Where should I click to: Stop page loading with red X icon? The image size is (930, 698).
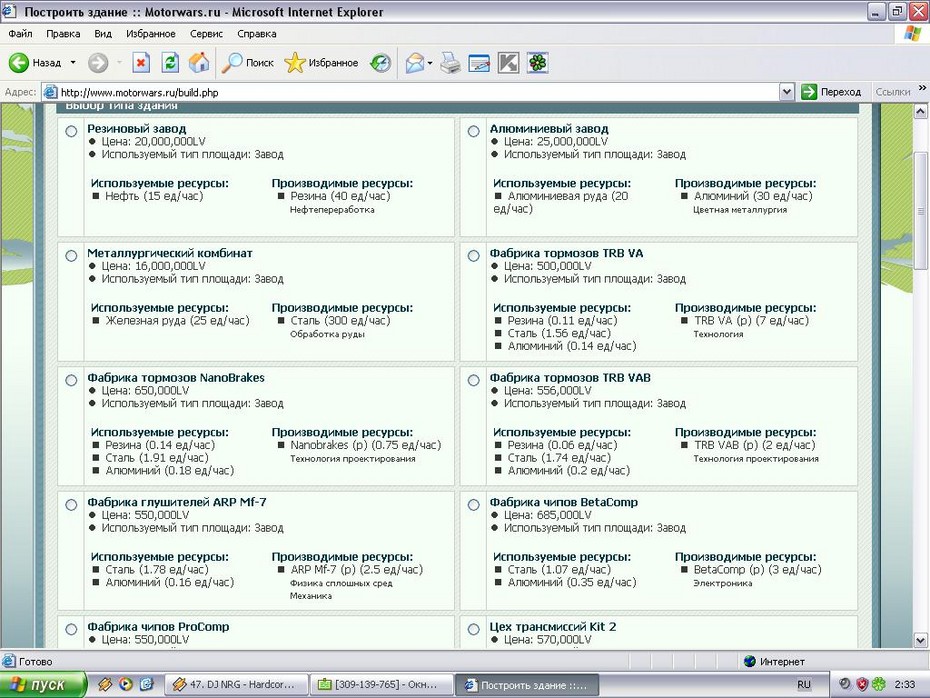point(141,62)
